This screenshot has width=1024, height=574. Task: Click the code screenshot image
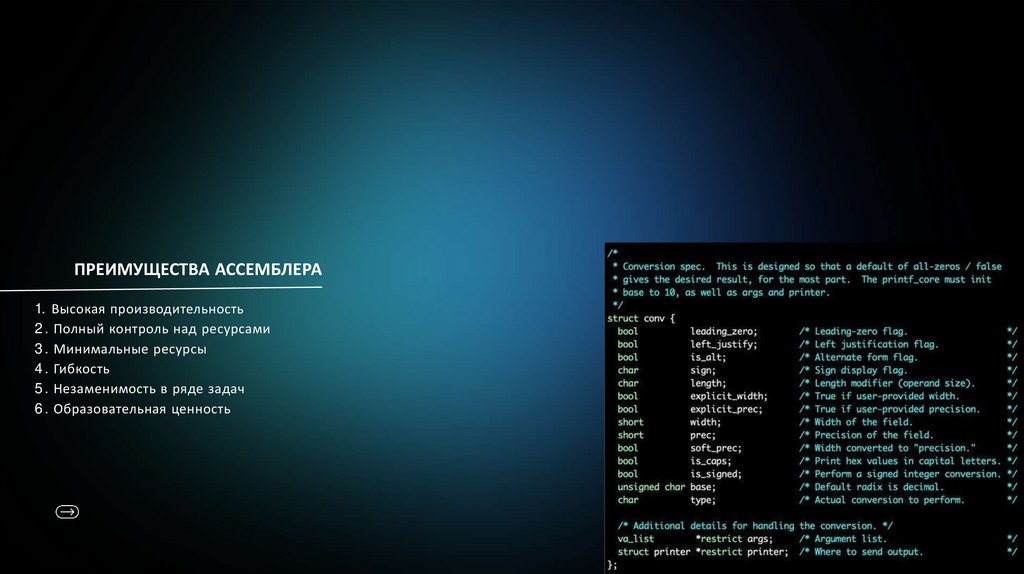(814, 408)
